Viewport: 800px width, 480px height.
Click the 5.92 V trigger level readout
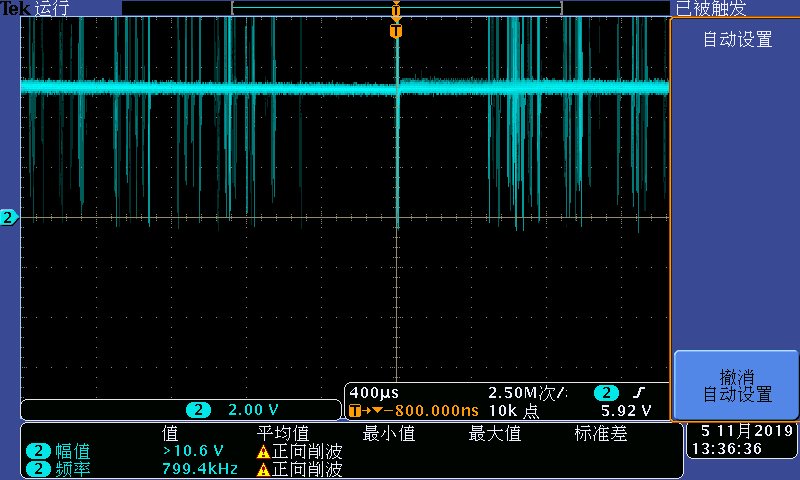626,411
